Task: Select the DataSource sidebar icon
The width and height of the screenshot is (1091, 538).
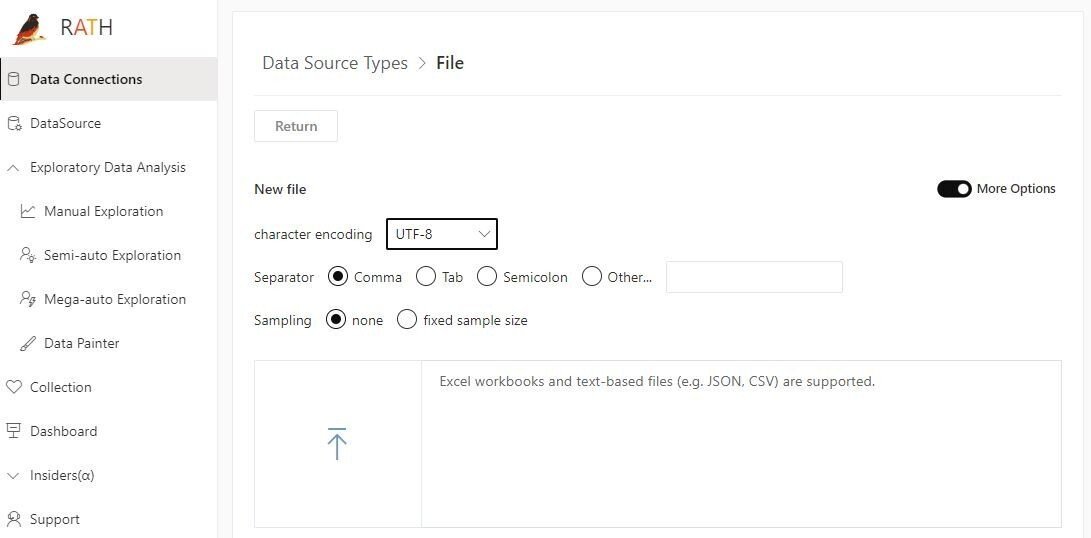Action: [x=14, y=123]
